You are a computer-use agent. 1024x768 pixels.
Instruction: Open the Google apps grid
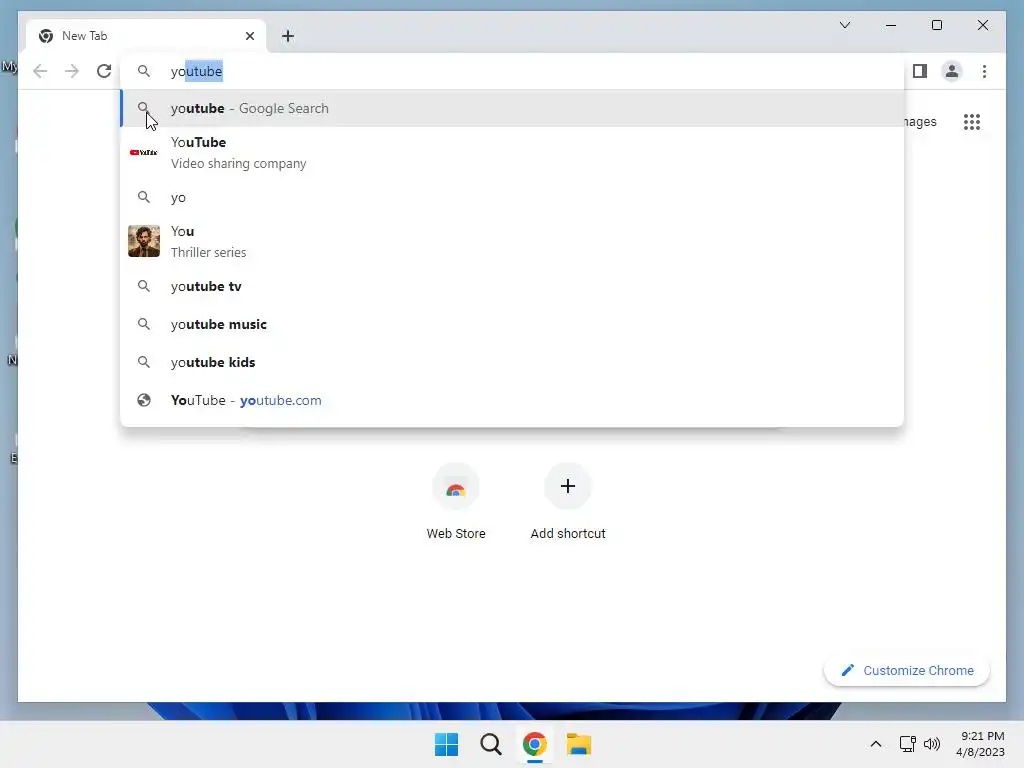click(972, 122)
